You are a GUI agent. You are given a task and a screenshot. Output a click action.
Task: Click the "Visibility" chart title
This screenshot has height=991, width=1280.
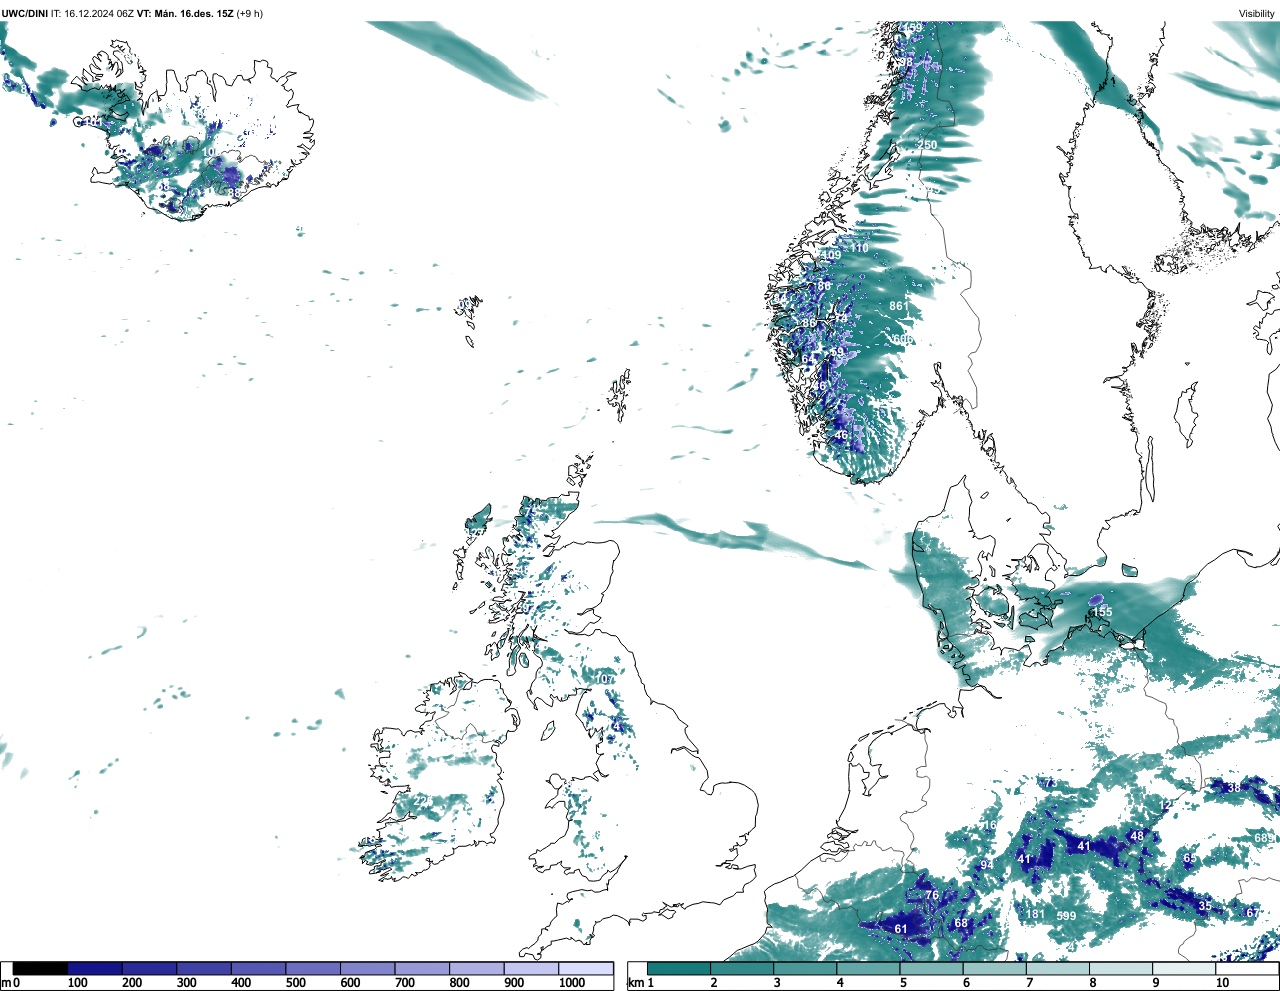pos(1257,14)
